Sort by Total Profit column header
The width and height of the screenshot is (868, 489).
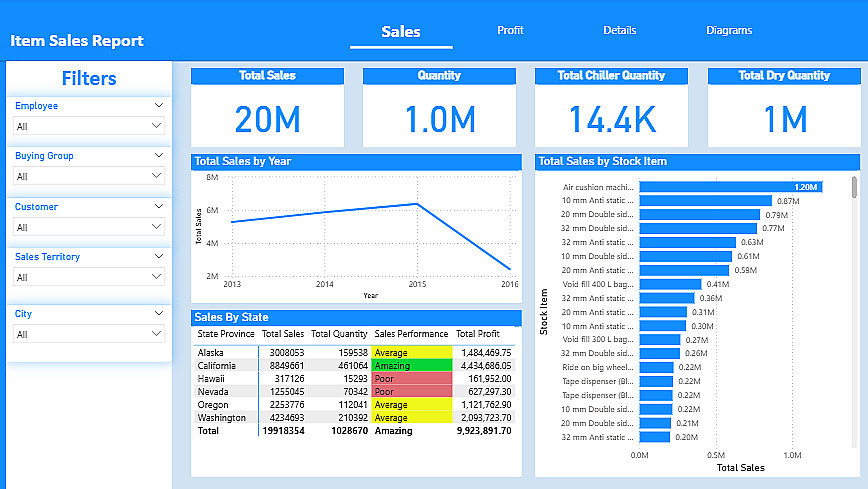pos(478,334)
